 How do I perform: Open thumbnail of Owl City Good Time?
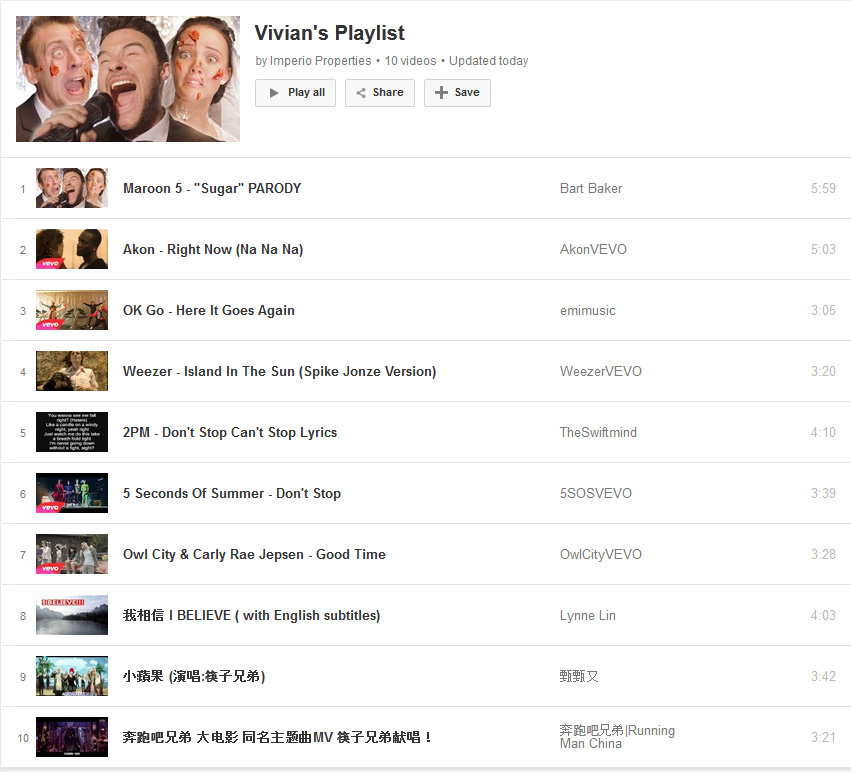[x=72, y=554]
